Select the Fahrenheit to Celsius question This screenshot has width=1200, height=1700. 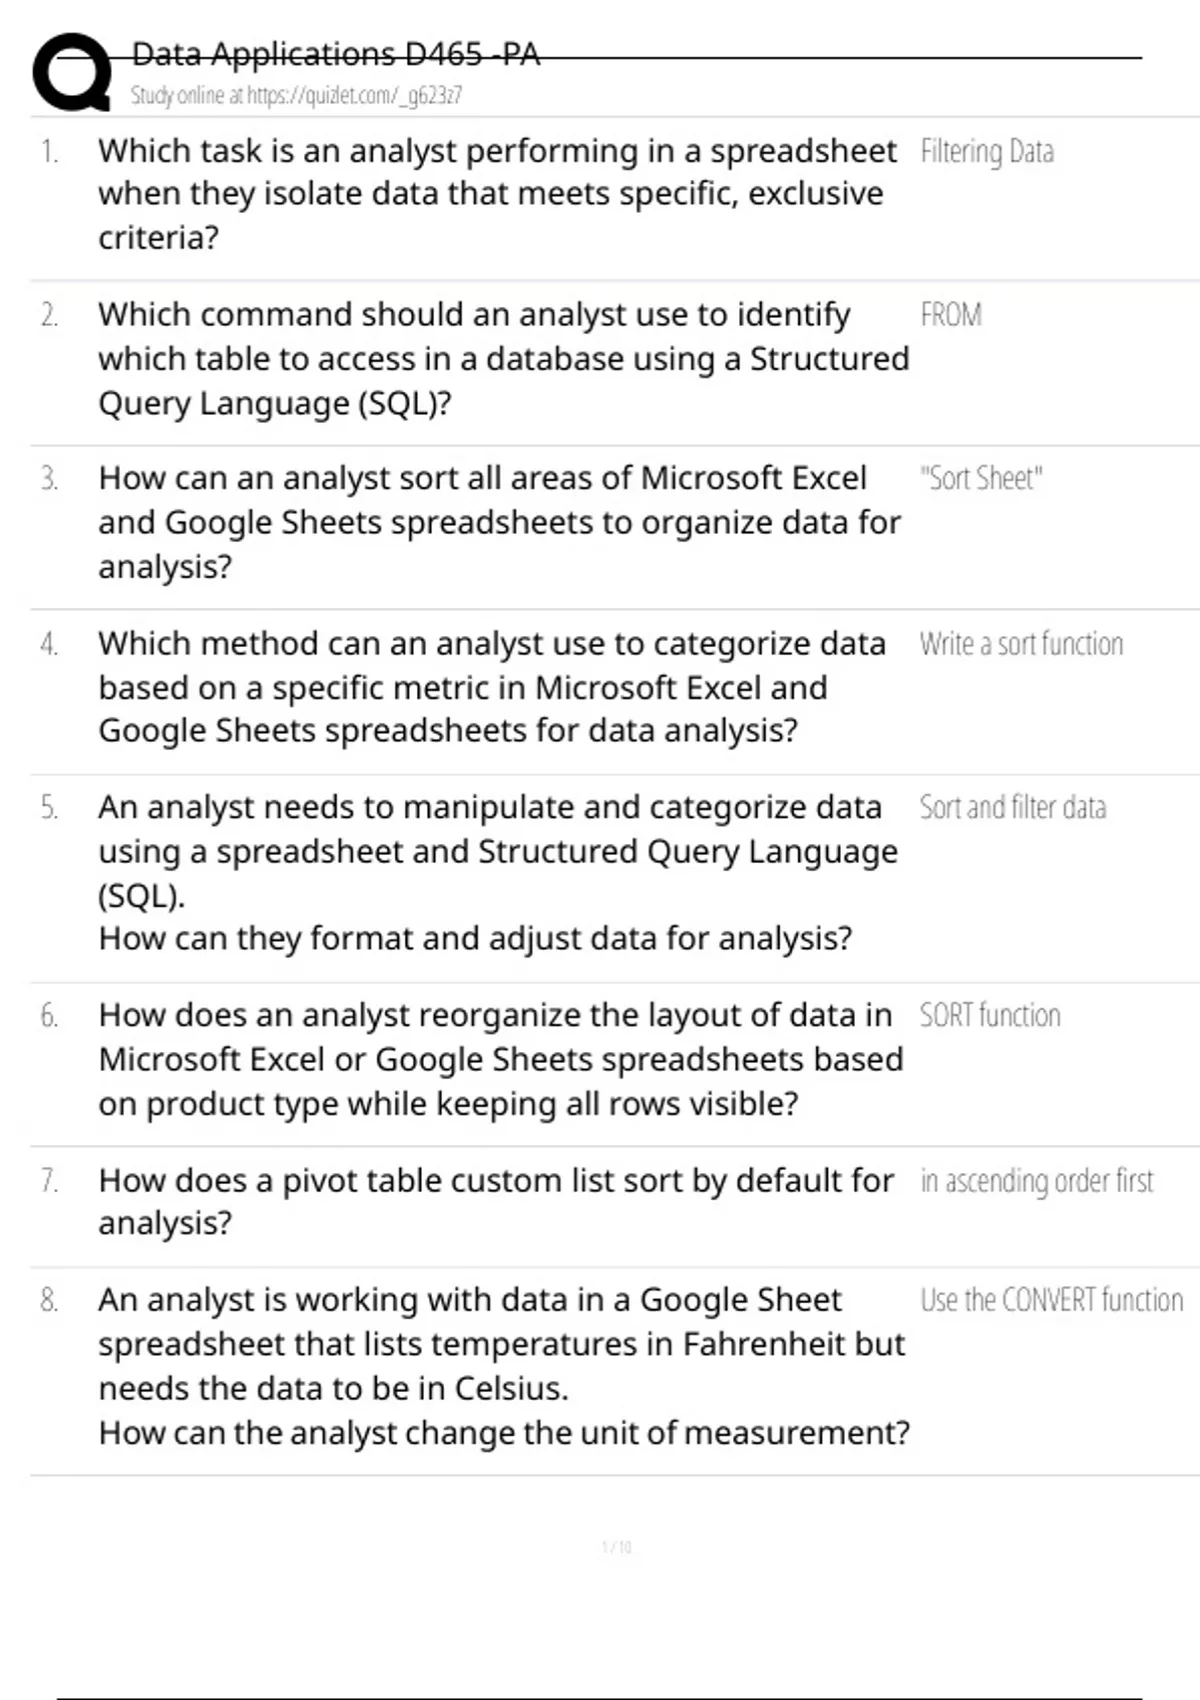(x=503, y=1366)
